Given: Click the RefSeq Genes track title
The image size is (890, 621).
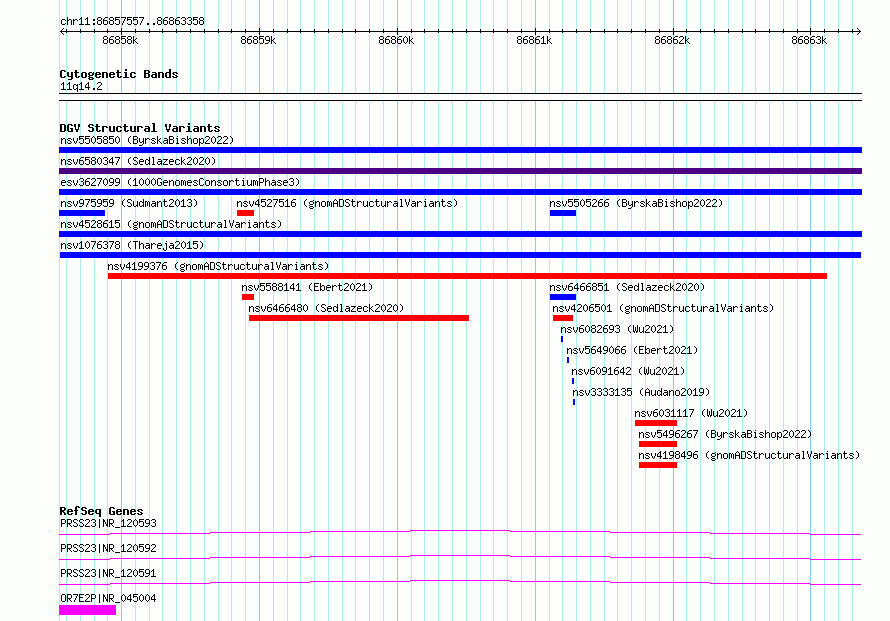Looking at the screenshot, I should pos(101,511).
